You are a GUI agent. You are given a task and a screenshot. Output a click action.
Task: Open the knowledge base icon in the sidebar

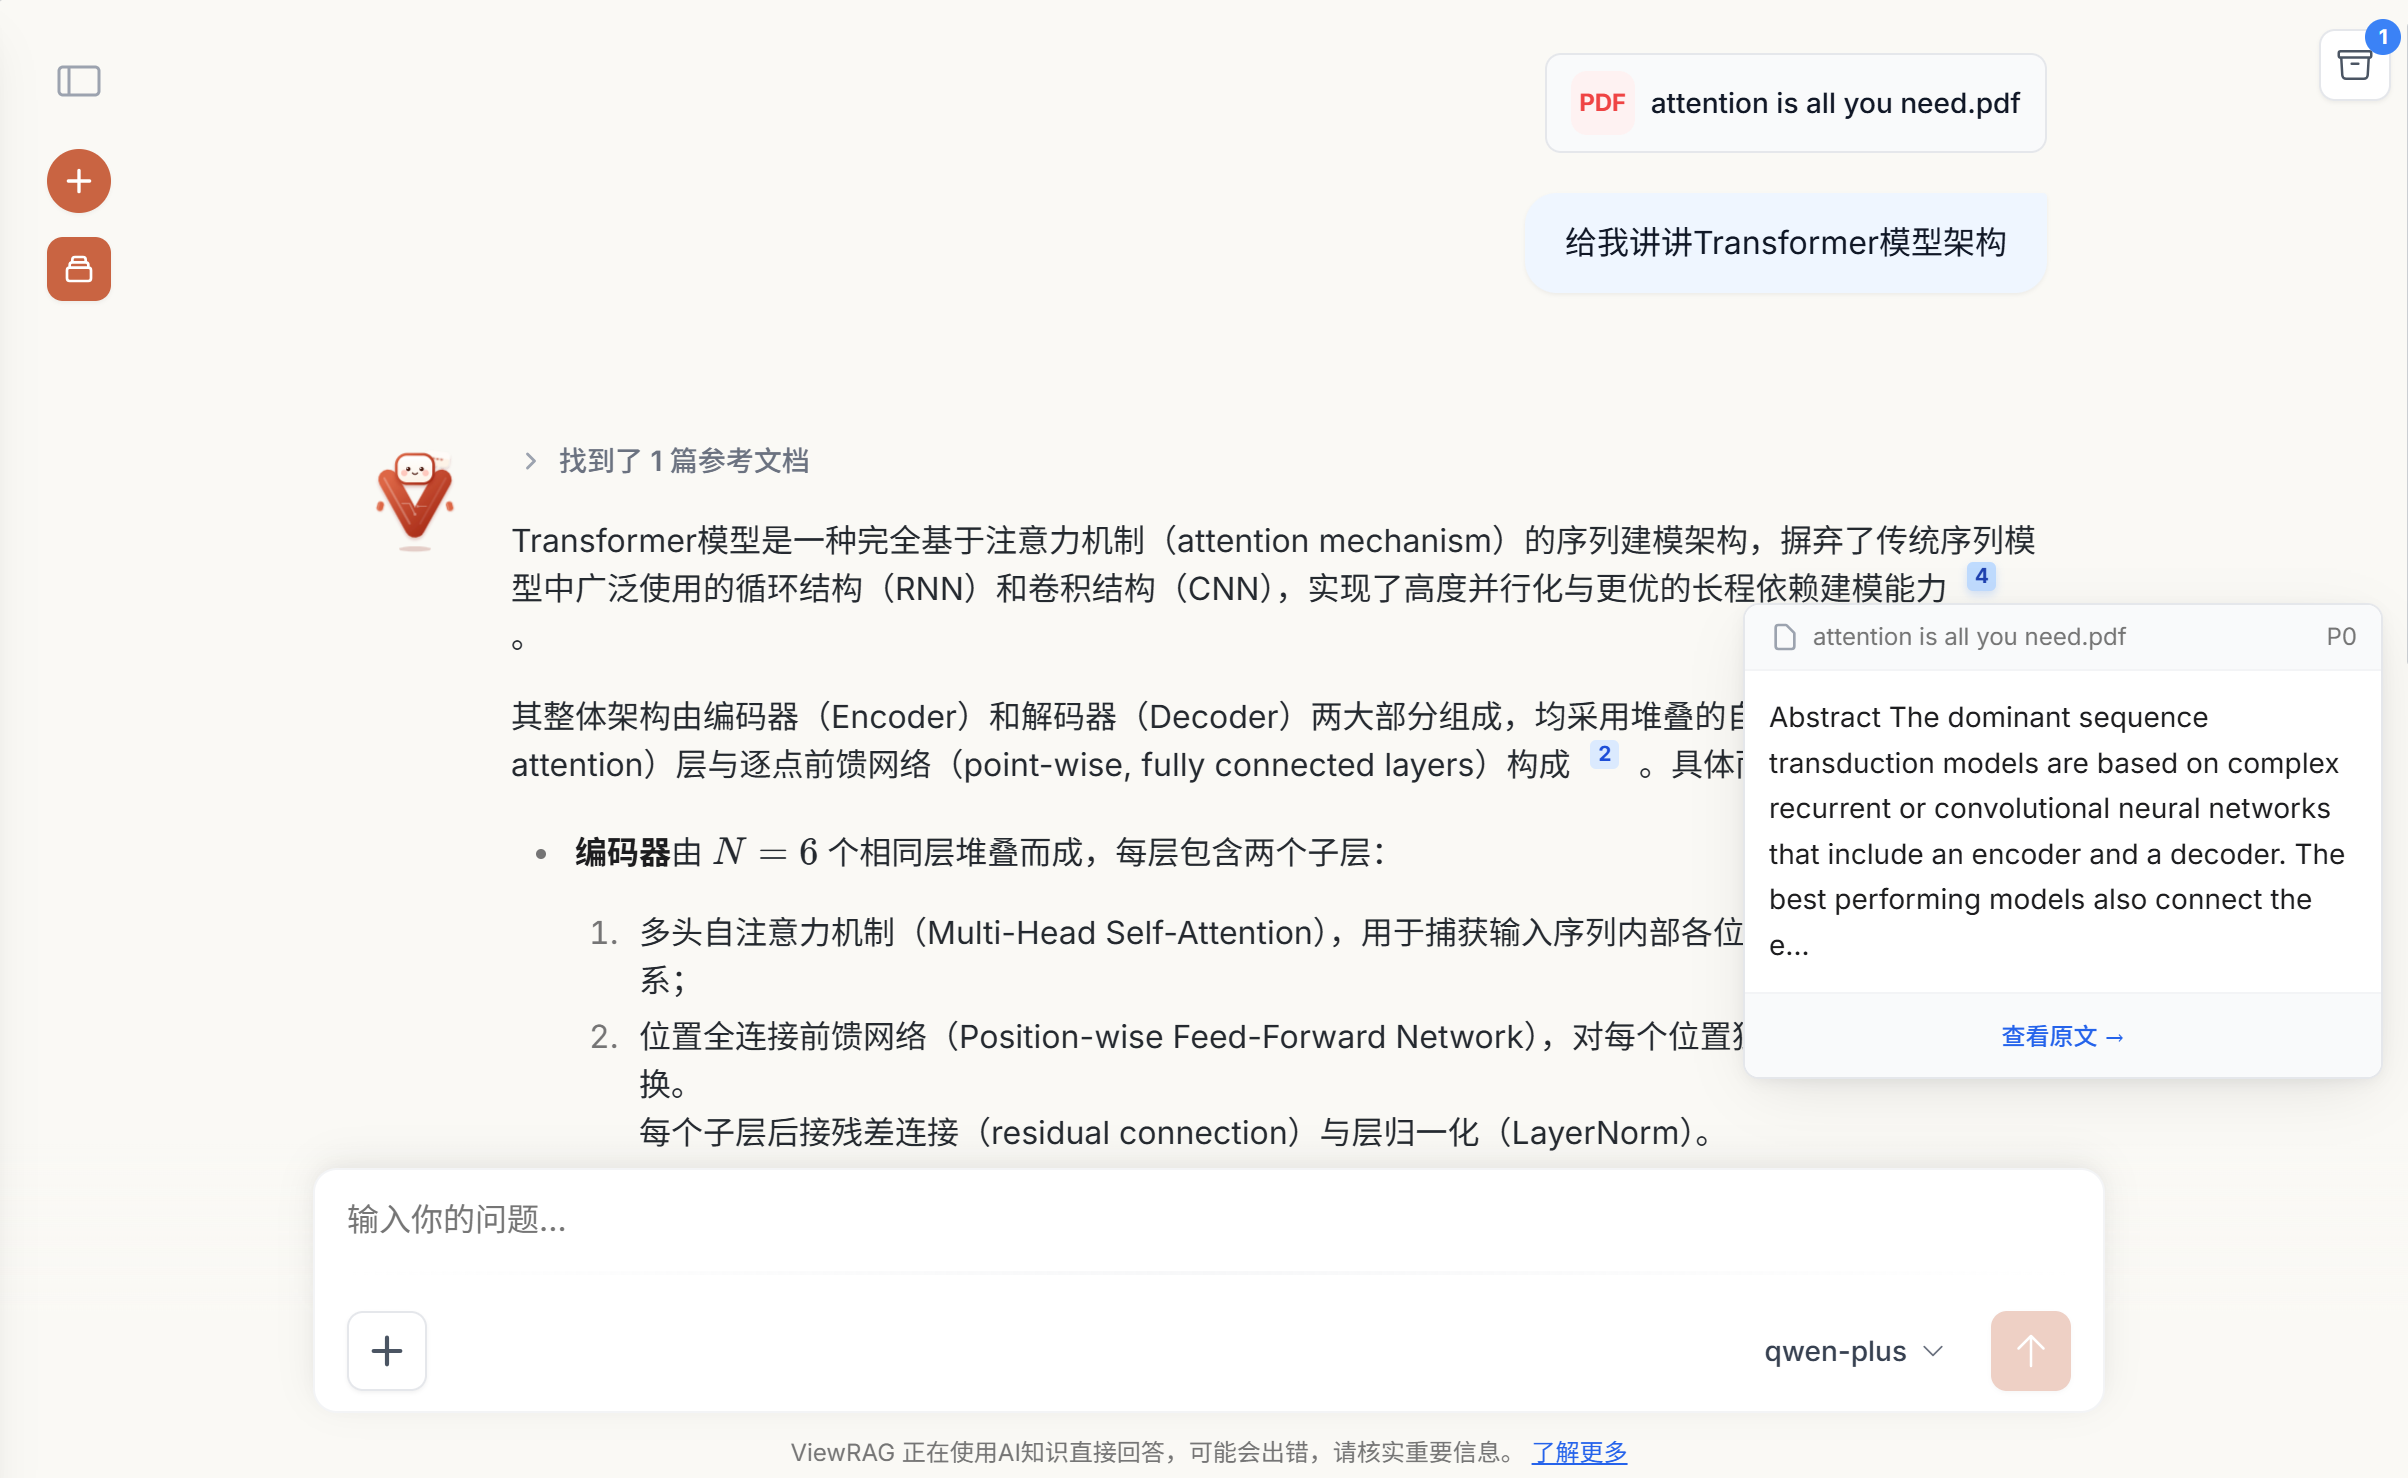(x=79, y=269)
